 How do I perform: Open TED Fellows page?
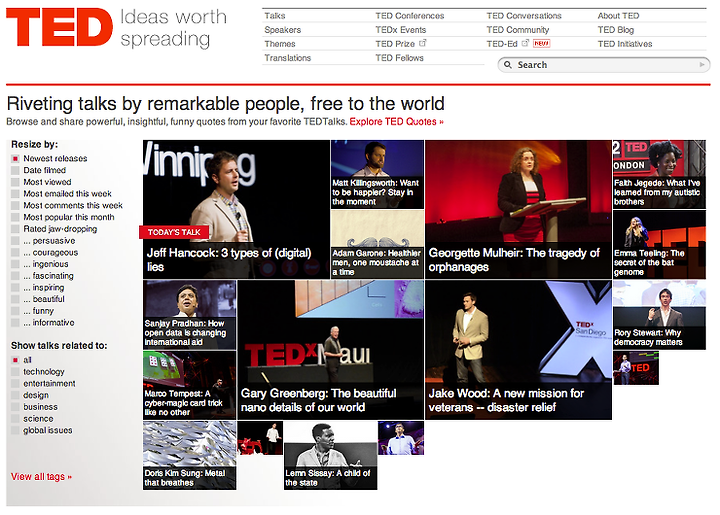(x=399, y=58)
